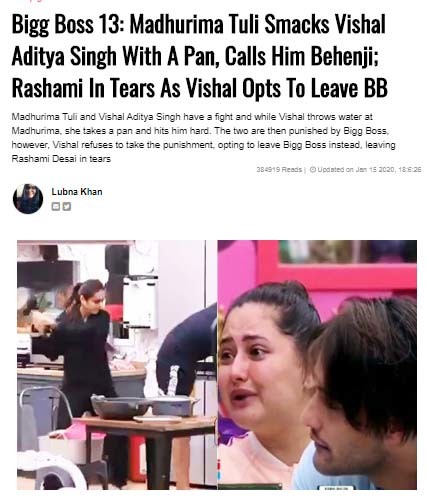
Task: Click the article summary paragraph
Action: click(x=203, y=138)
